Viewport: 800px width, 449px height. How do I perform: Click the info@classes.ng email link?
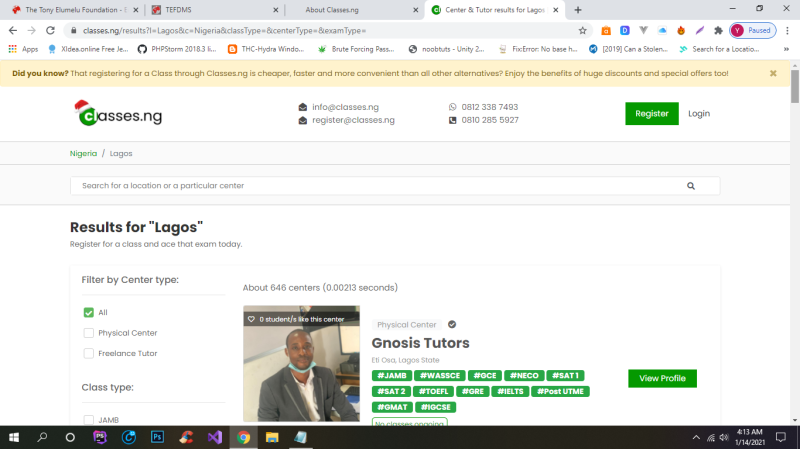pyautogui.click(x=345, y=107)
